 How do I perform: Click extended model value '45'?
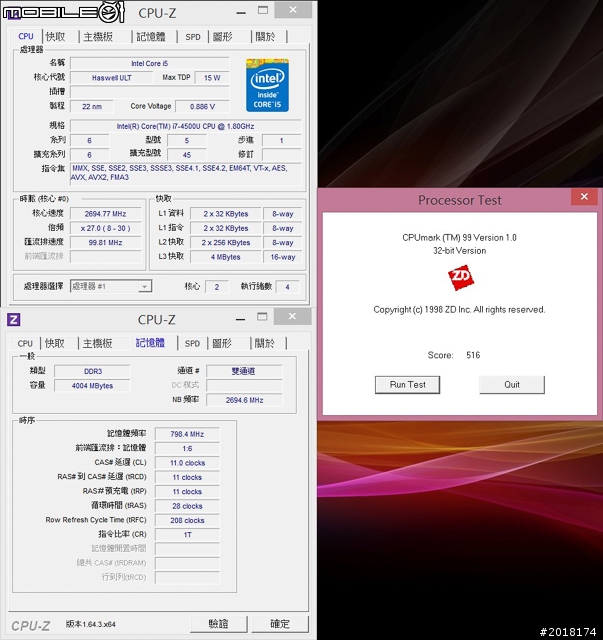[187, 155]
